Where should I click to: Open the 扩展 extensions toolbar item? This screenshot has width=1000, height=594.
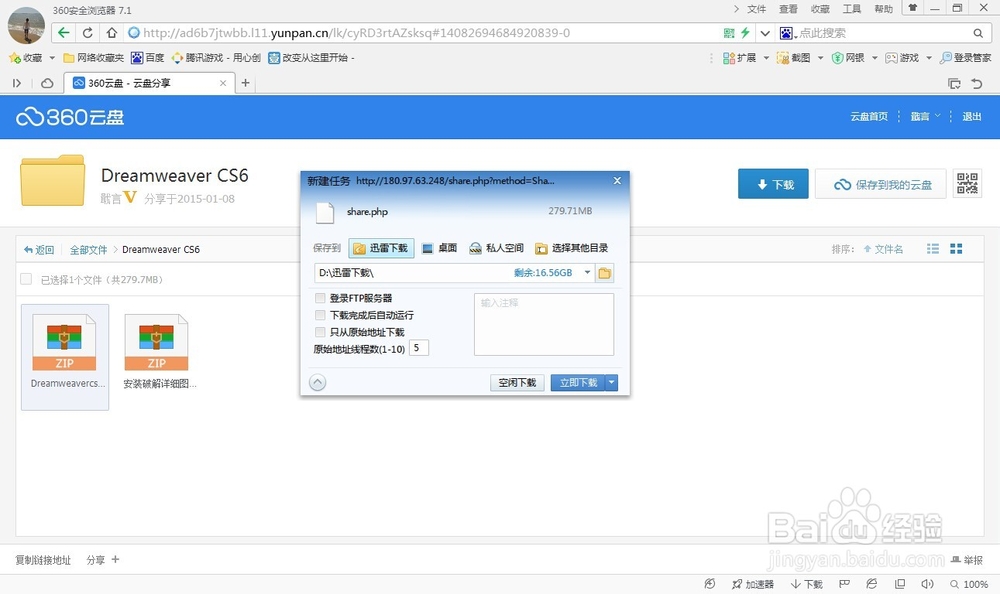[x=739, y=58]
